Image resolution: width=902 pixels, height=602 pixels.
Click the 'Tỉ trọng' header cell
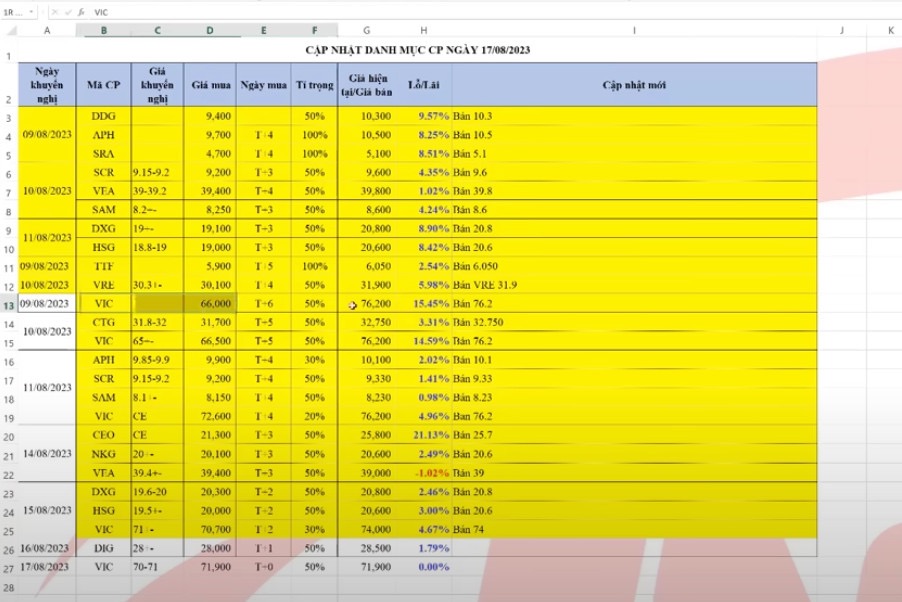click(315, 85)
